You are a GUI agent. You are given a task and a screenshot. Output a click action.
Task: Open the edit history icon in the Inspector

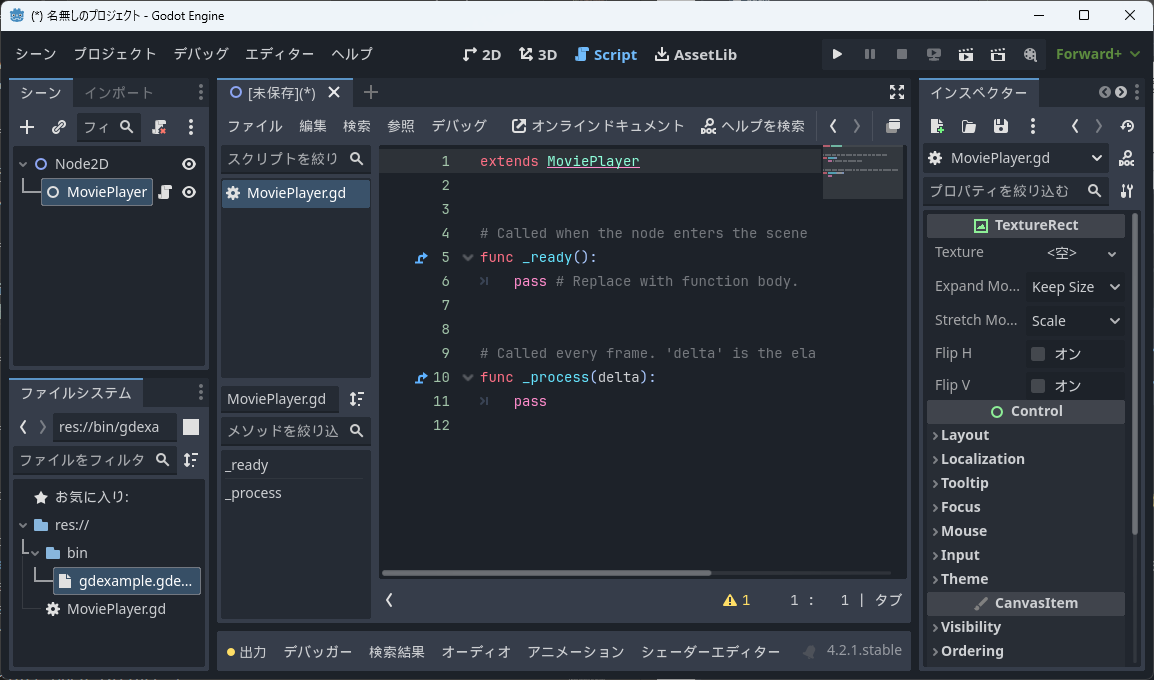click(1125, 127)
